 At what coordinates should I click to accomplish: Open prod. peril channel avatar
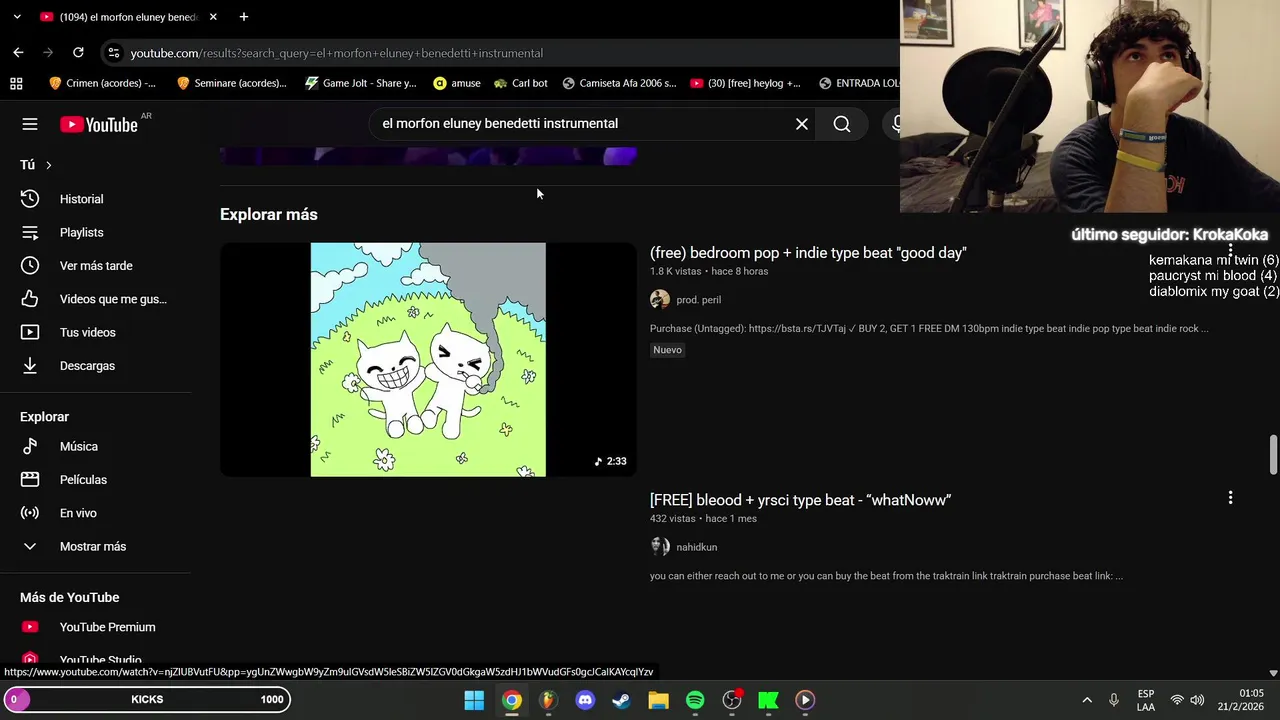660,300
